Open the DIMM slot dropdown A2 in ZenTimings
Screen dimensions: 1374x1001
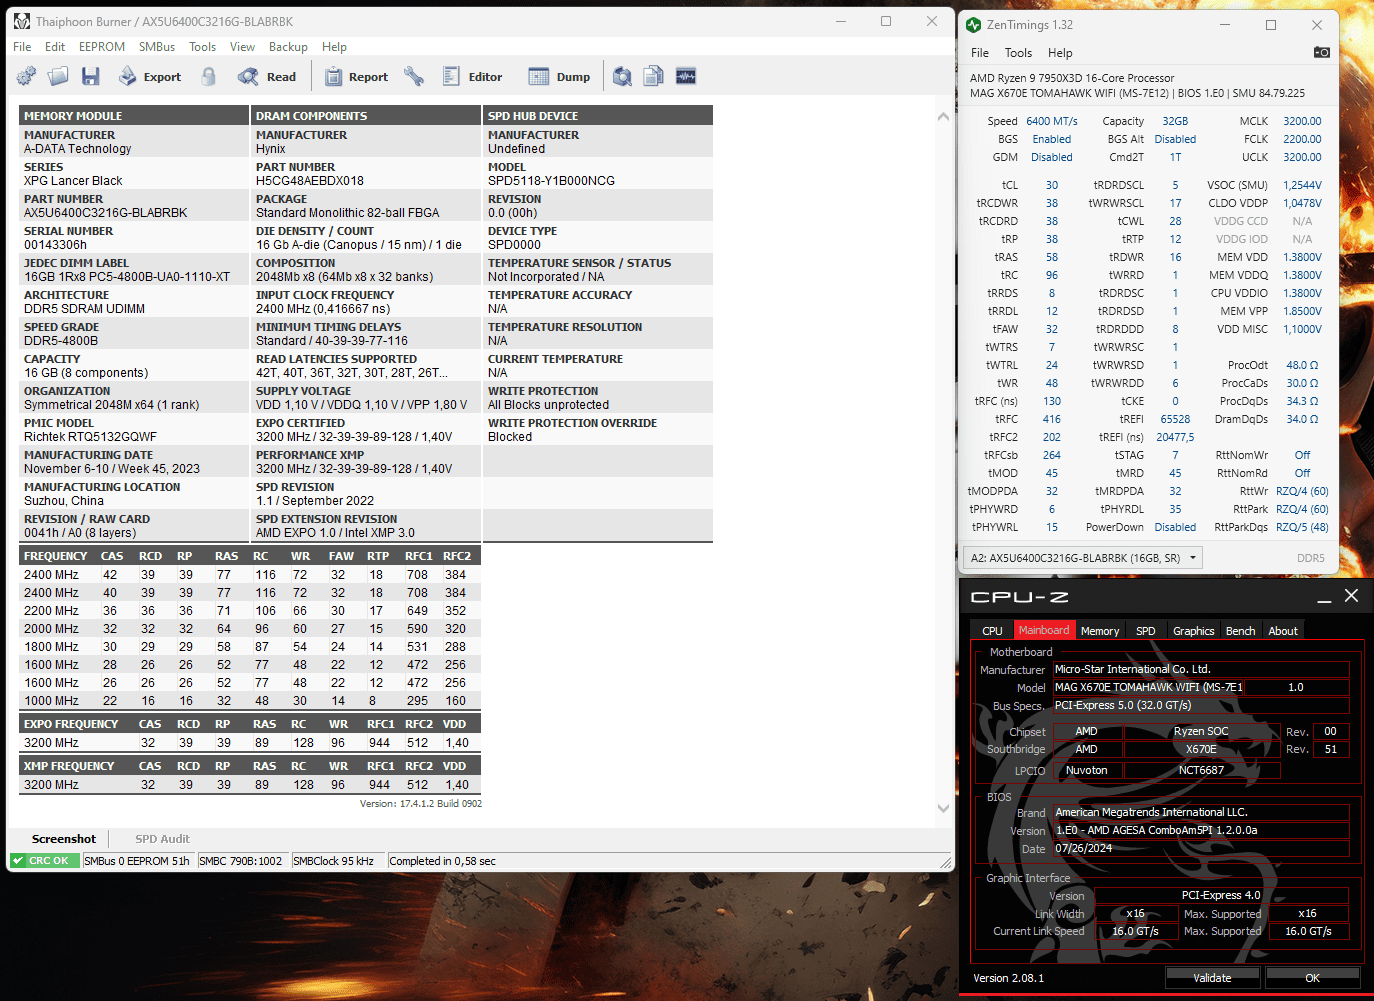point(1082,558)
